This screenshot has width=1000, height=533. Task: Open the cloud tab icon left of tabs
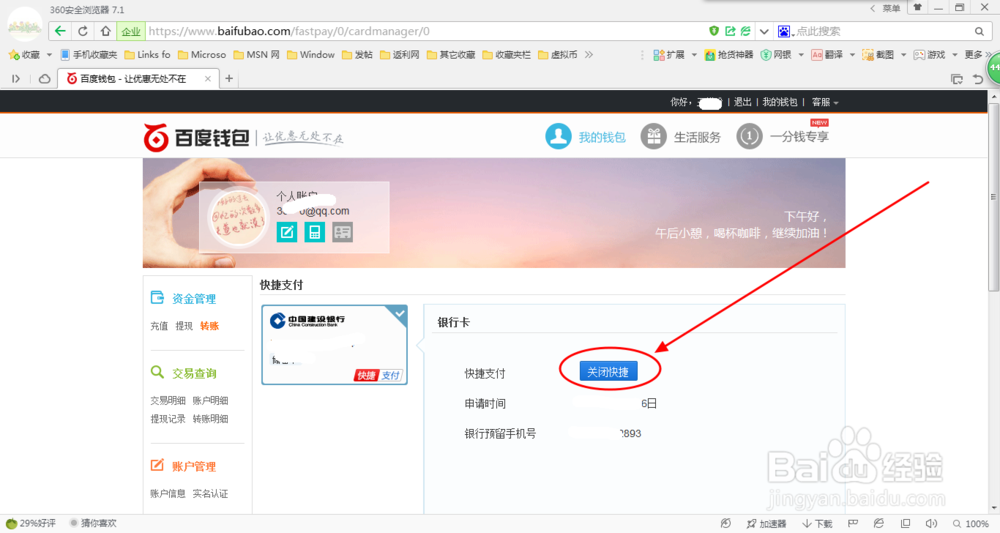coord(44,78)
